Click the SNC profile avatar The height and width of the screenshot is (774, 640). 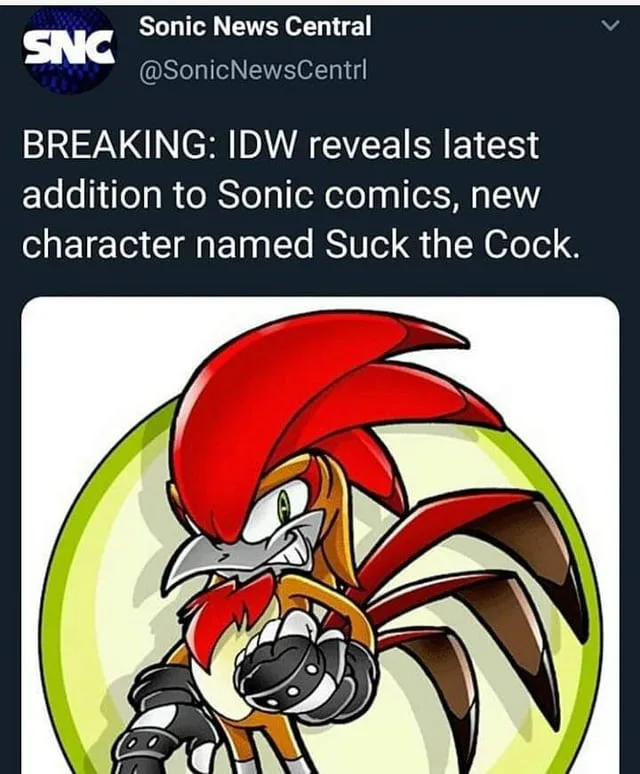point(69,49)
